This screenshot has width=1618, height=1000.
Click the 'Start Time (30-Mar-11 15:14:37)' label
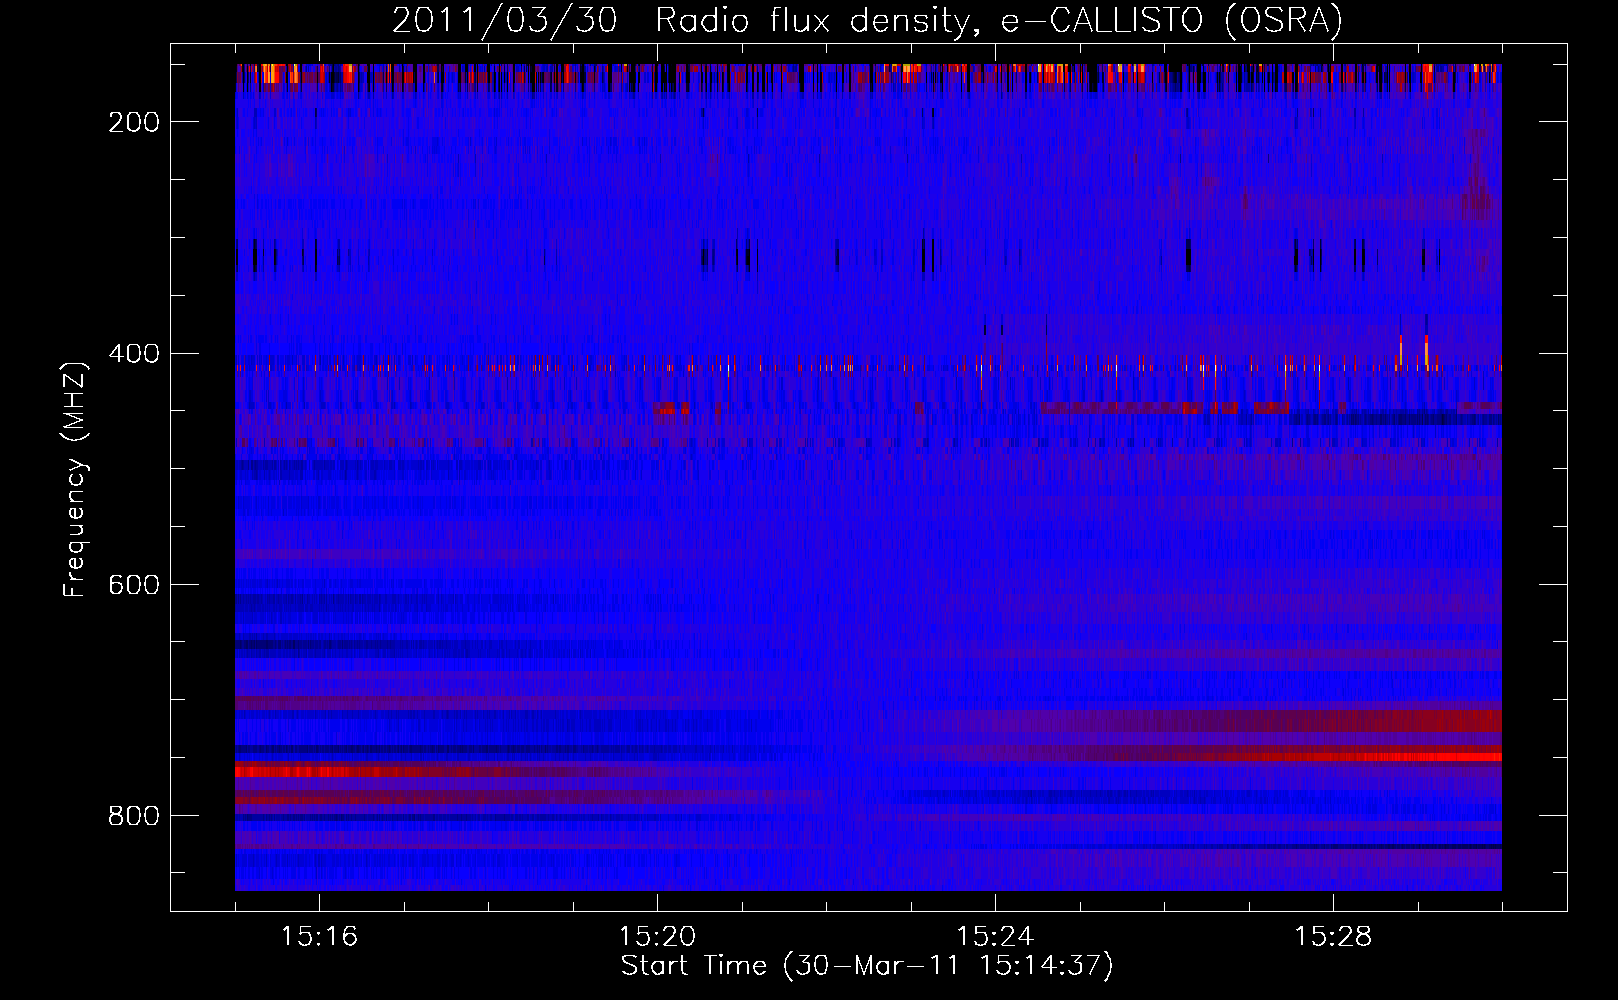pos(867,966)
